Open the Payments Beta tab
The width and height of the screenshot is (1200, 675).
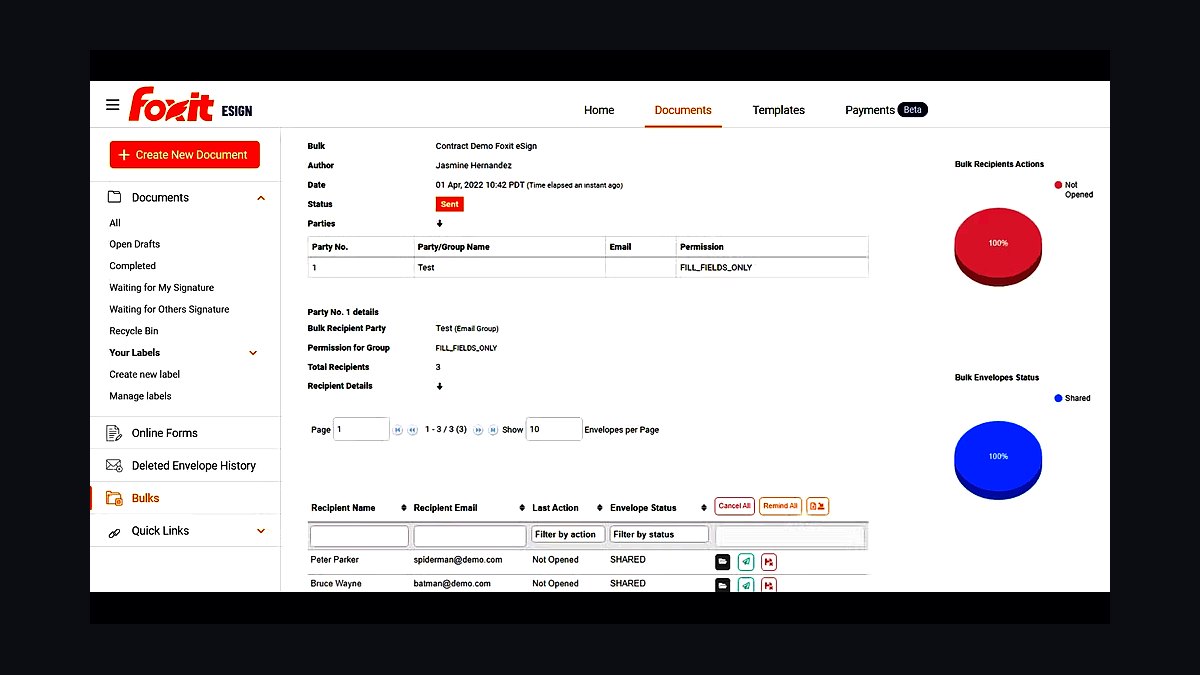pos(886,110)
